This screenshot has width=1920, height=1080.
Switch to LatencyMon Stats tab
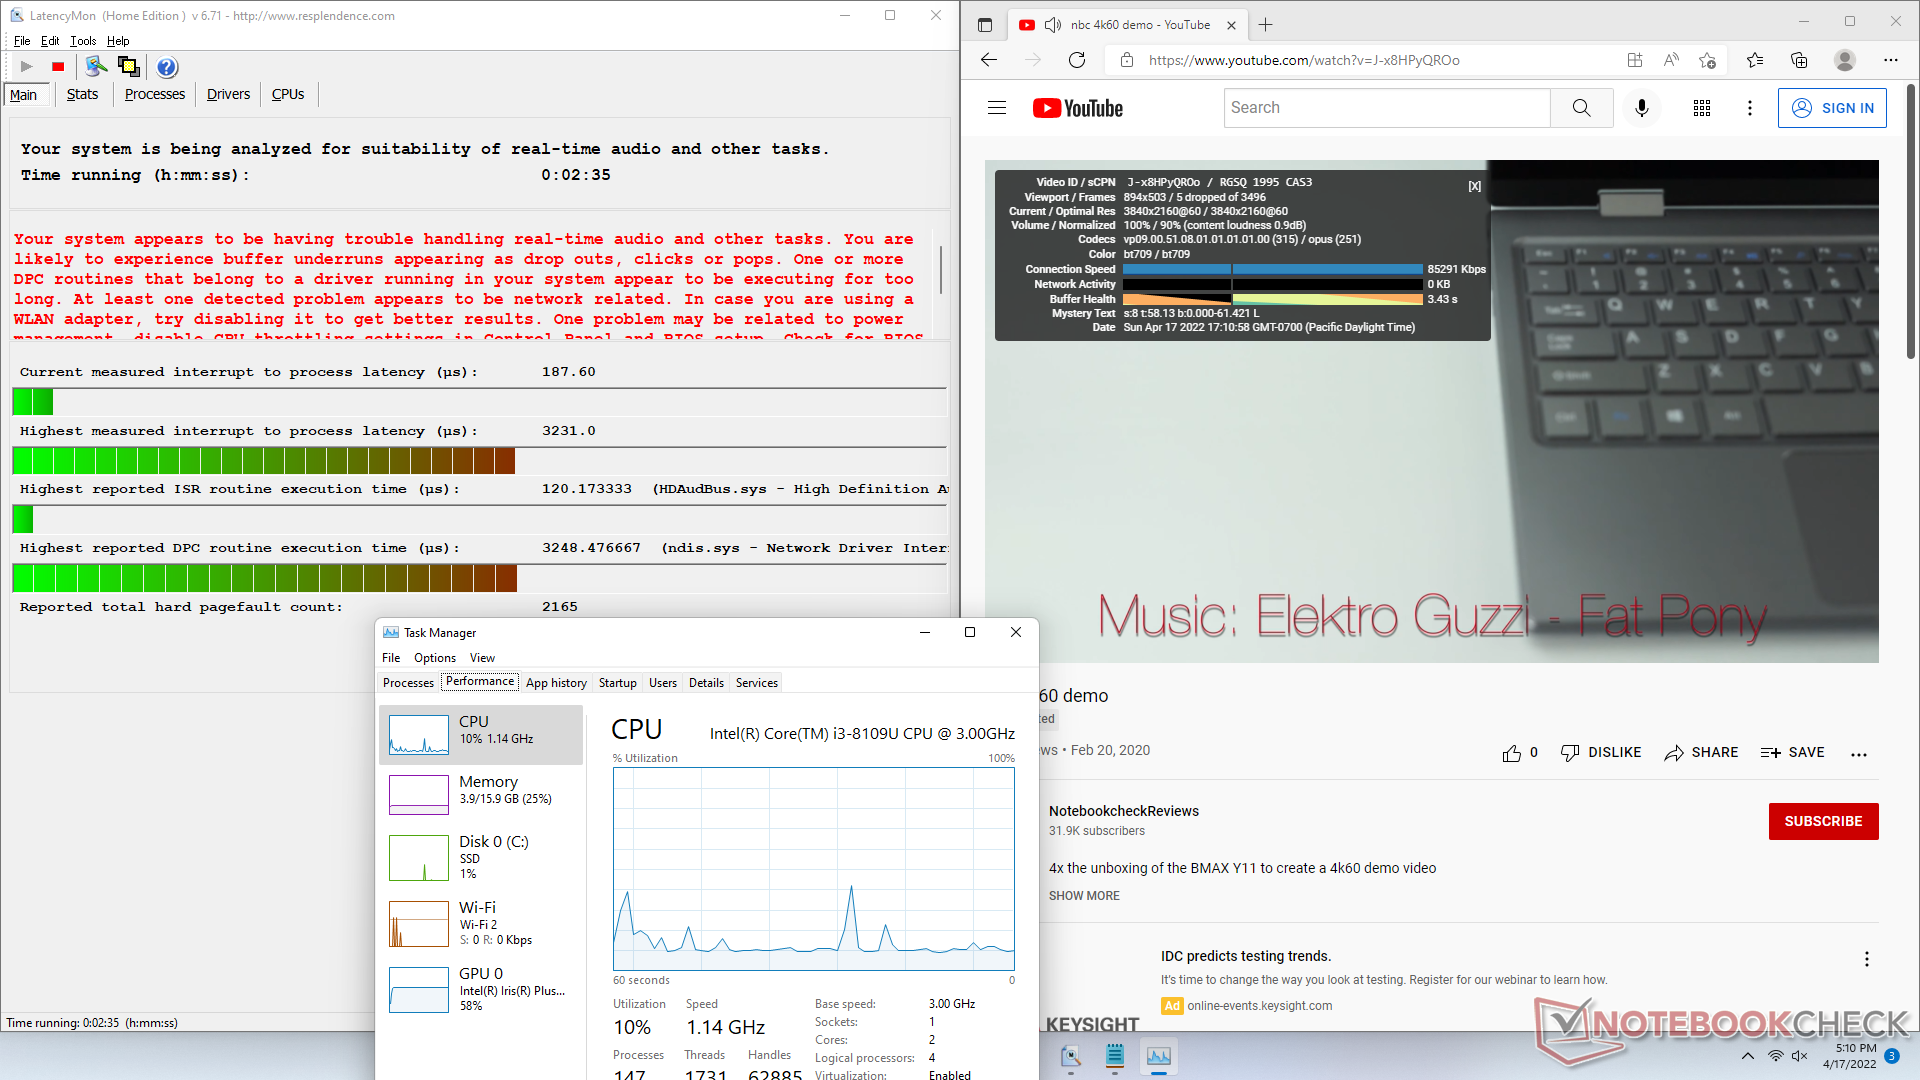[82, 94]
